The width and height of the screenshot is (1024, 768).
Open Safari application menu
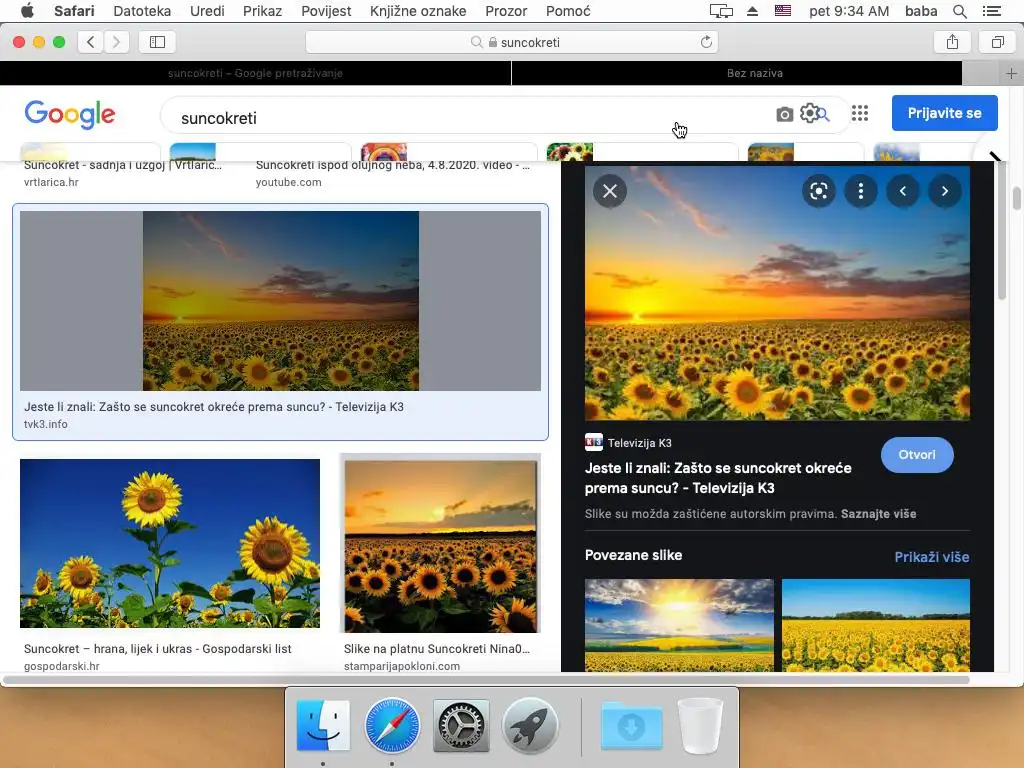click(x=74, y=11)
